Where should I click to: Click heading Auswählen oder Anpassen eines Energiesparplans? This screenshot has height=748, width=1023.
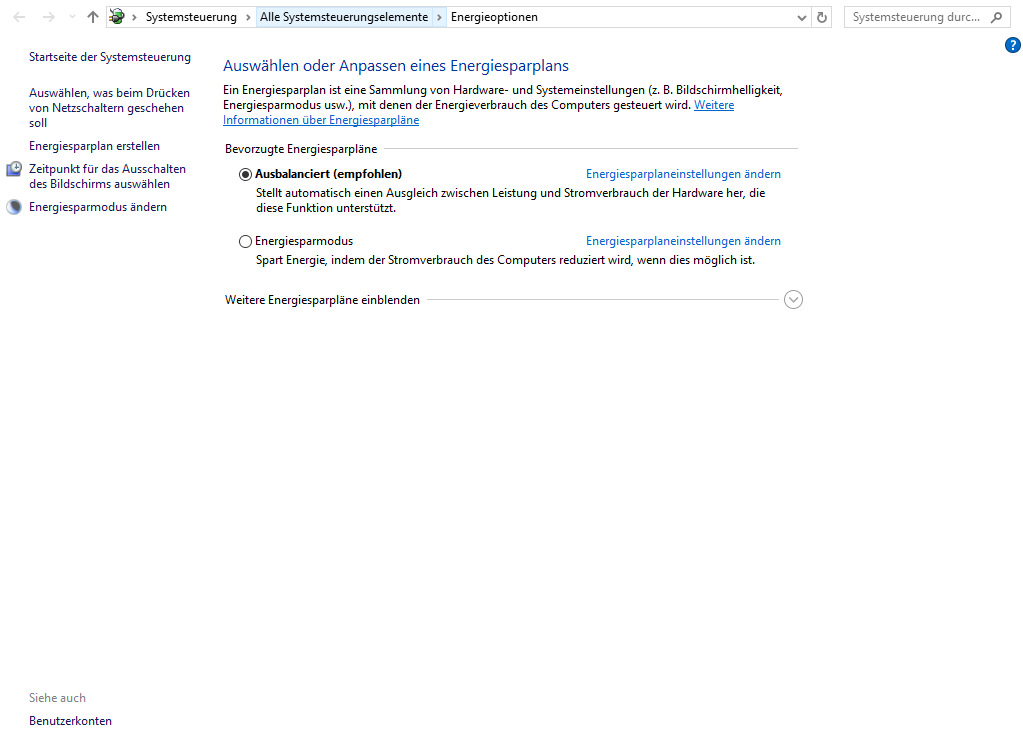(x=396, y=65)
